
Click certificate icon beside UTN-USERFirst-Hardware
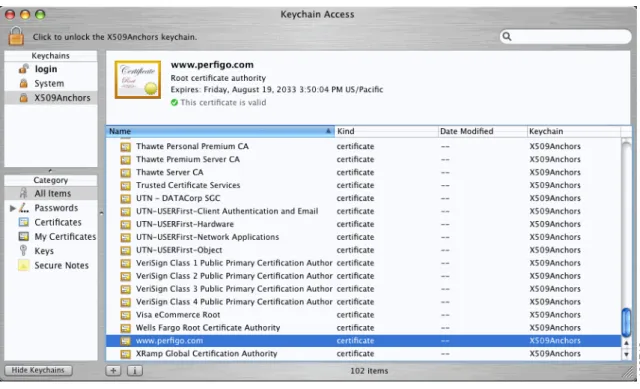(125, 225)
